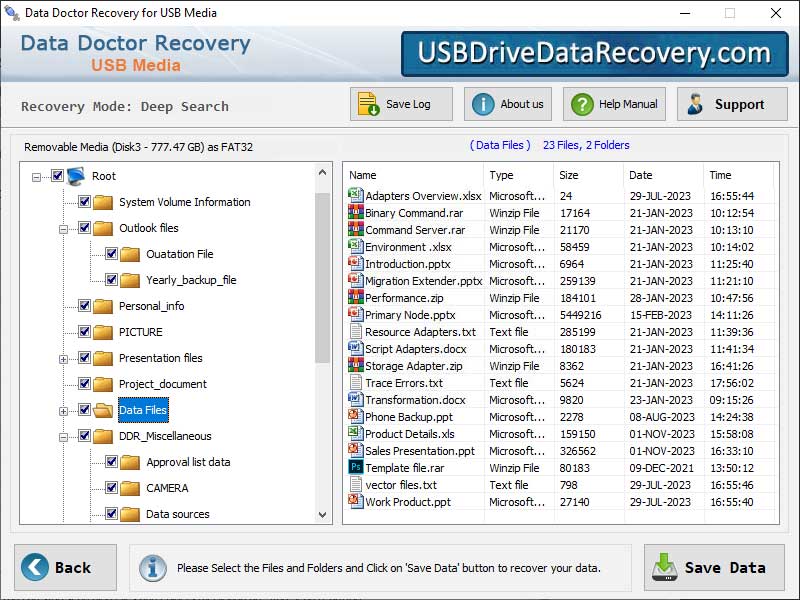Click the Winzip icon beside Performance.zip
The width and height of the screenshot is (800, 600).
click(x=353, y=298)
